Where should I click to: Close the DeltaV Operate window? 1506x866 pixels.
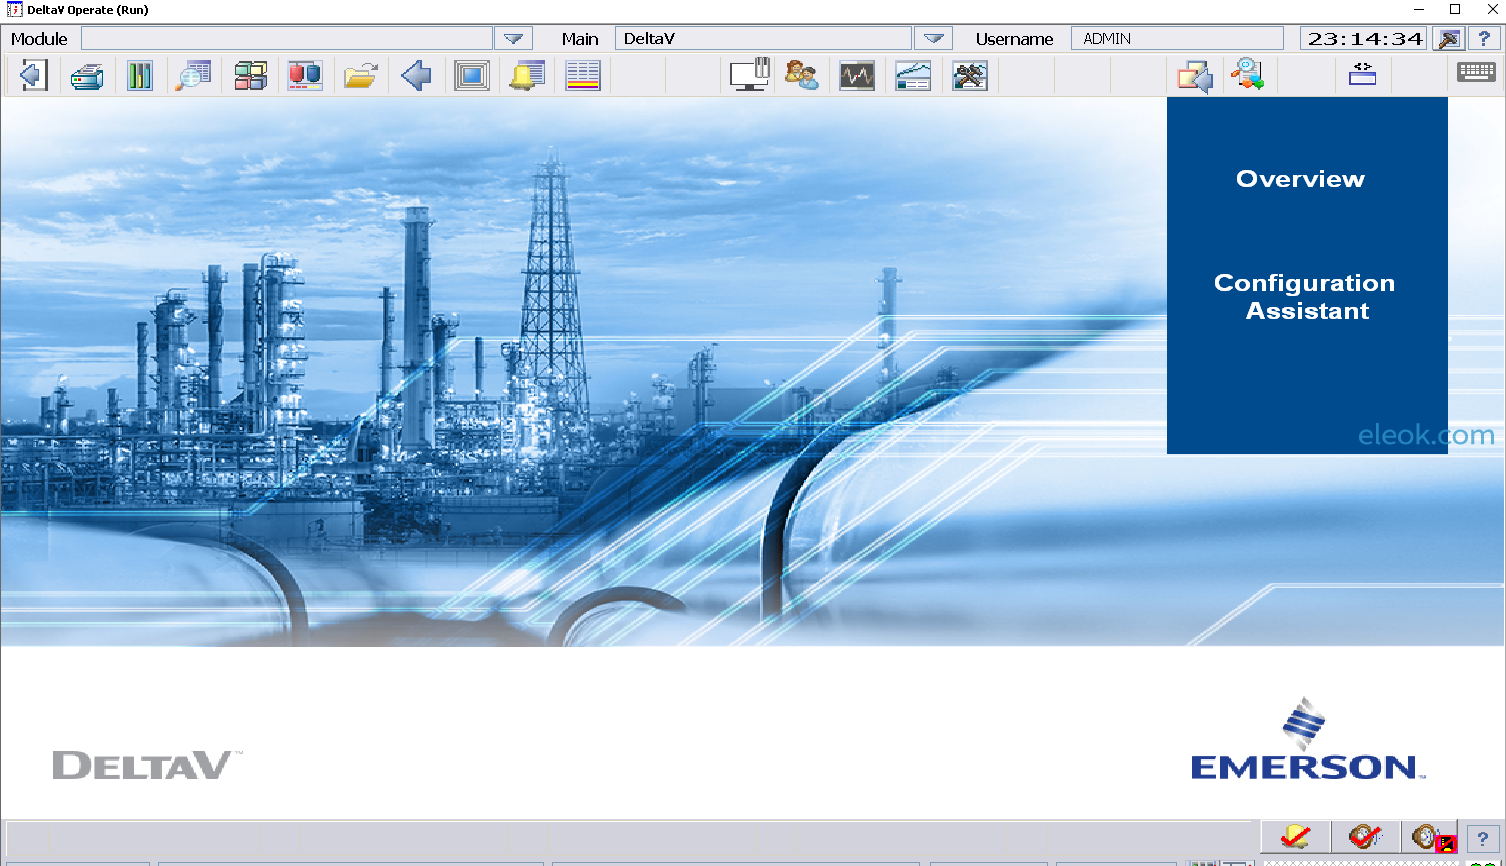coord(1492,10)
